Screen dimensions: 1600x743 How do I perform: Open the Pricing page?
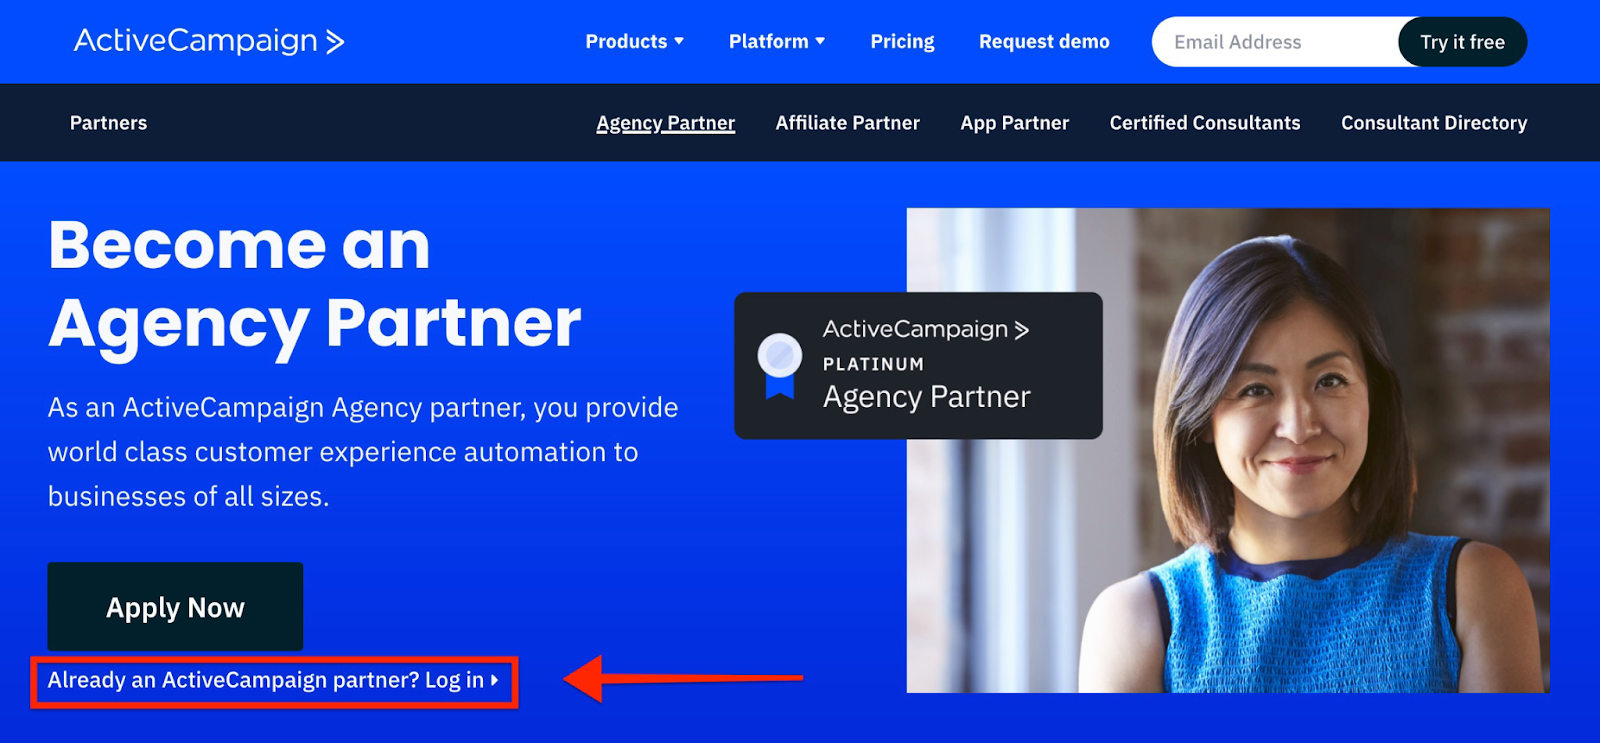[x=902, y=42]
